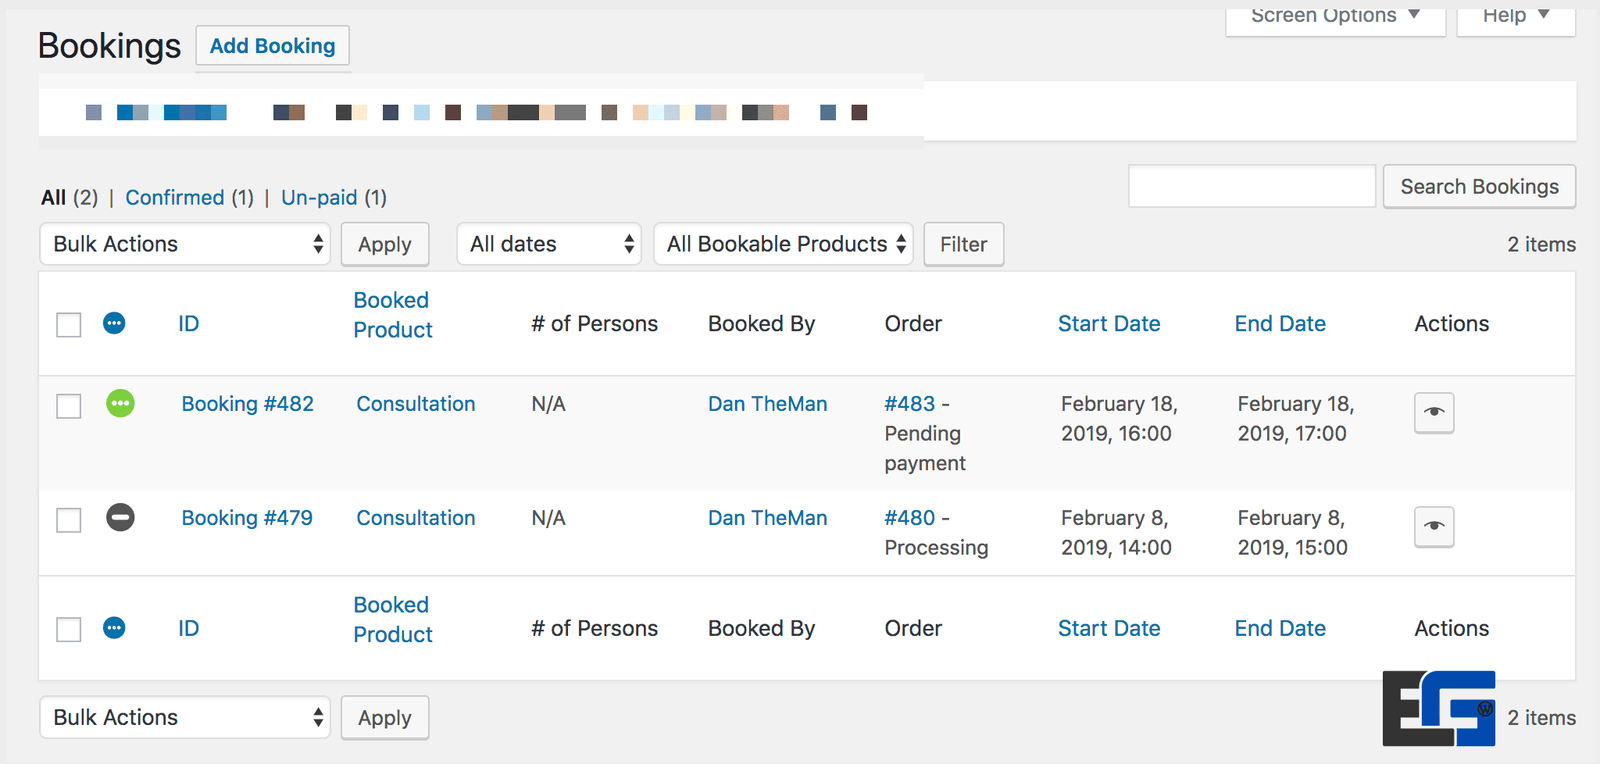Click the 'Pending payment' order status text
Screen dimensions: 1600x764
coord(925,448)
